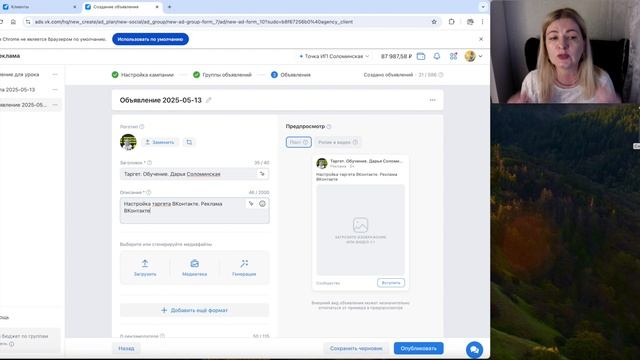Click preview info help icon

329,127
